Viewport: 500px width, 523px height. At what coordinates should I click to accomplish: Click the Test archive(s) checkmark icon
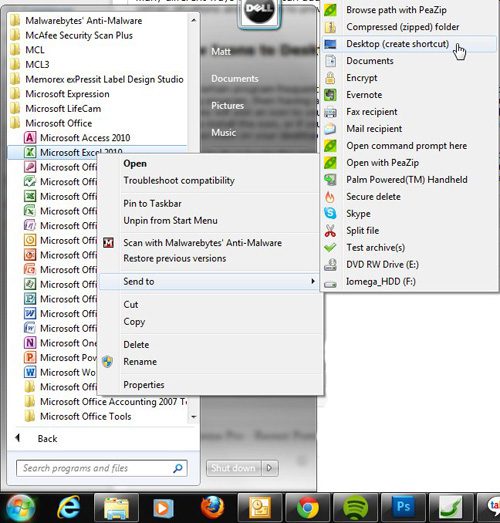point(330,247)
